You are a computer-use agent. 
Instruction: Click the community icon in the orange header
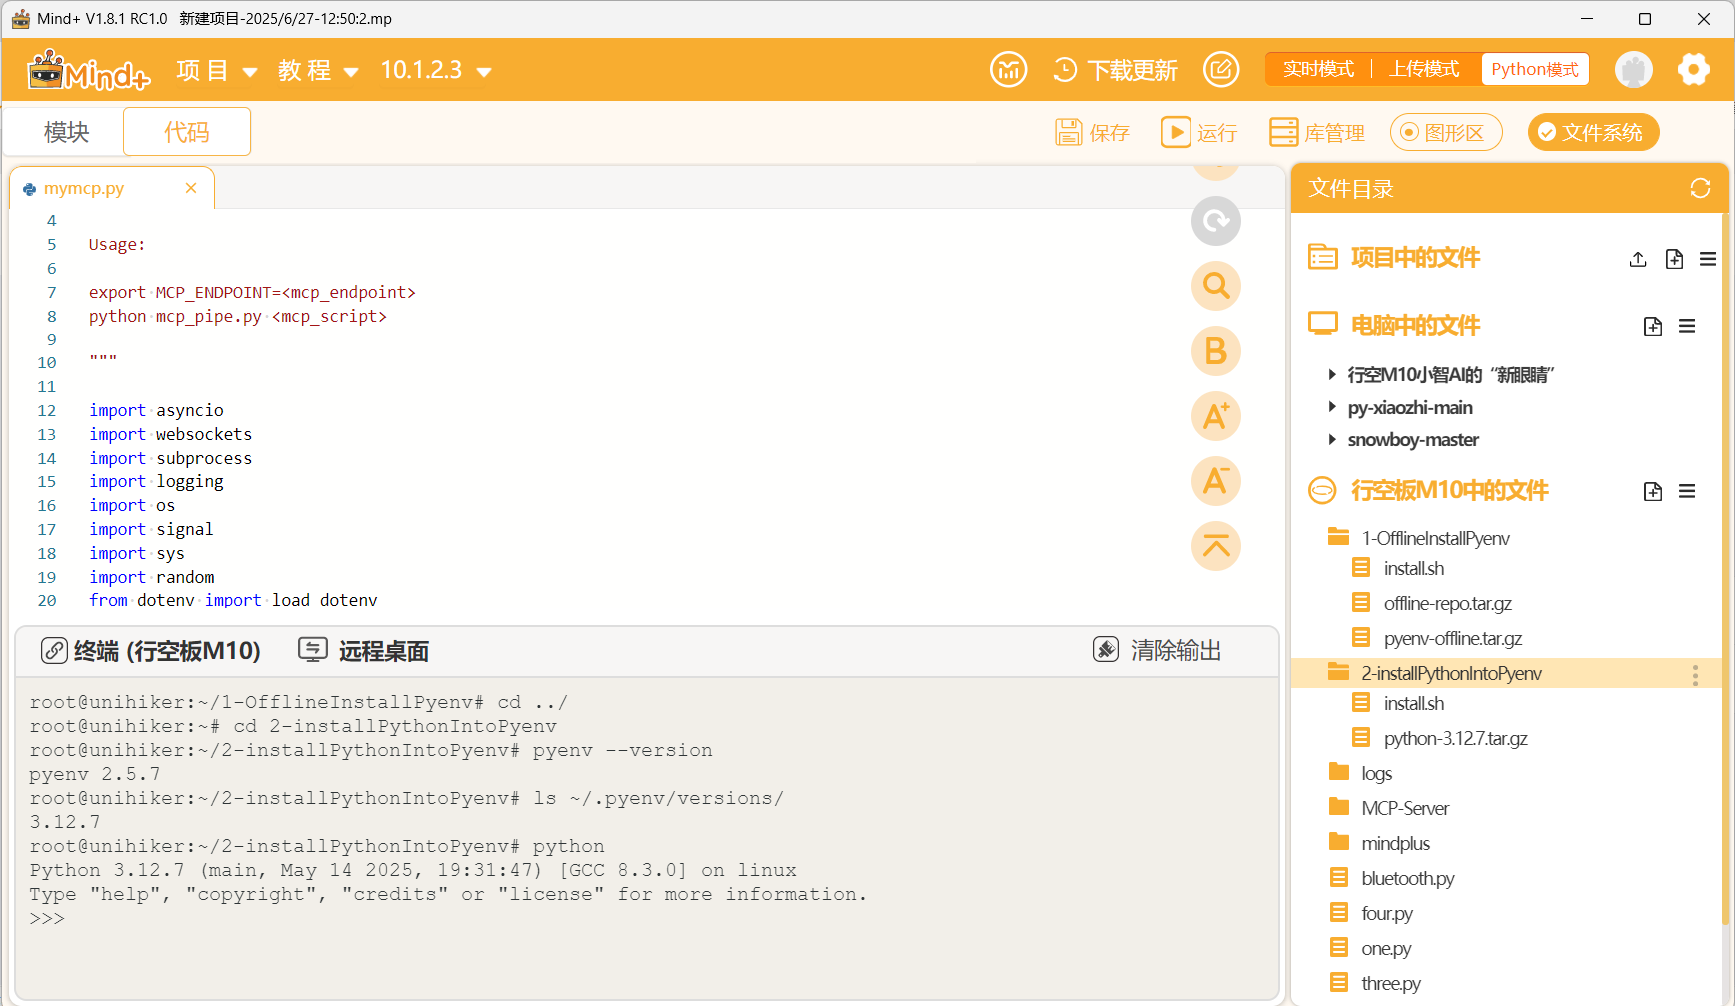coord(1008,69)
